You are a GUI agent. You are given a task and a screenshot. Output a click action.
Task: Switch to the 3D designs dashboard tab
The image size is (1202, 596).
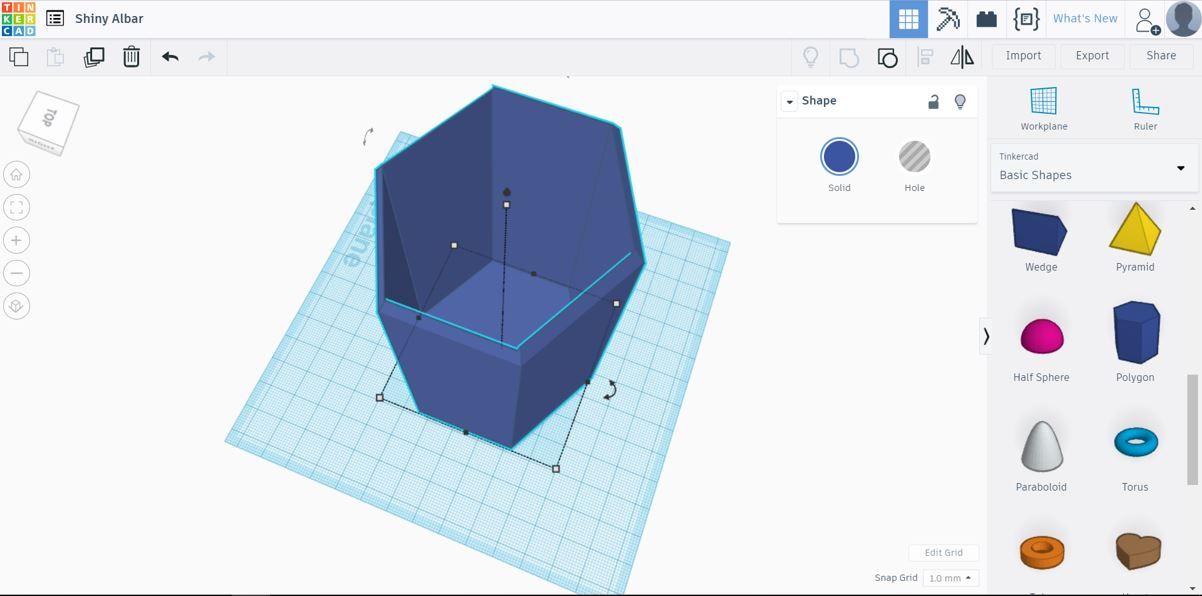tap(907, 18)
